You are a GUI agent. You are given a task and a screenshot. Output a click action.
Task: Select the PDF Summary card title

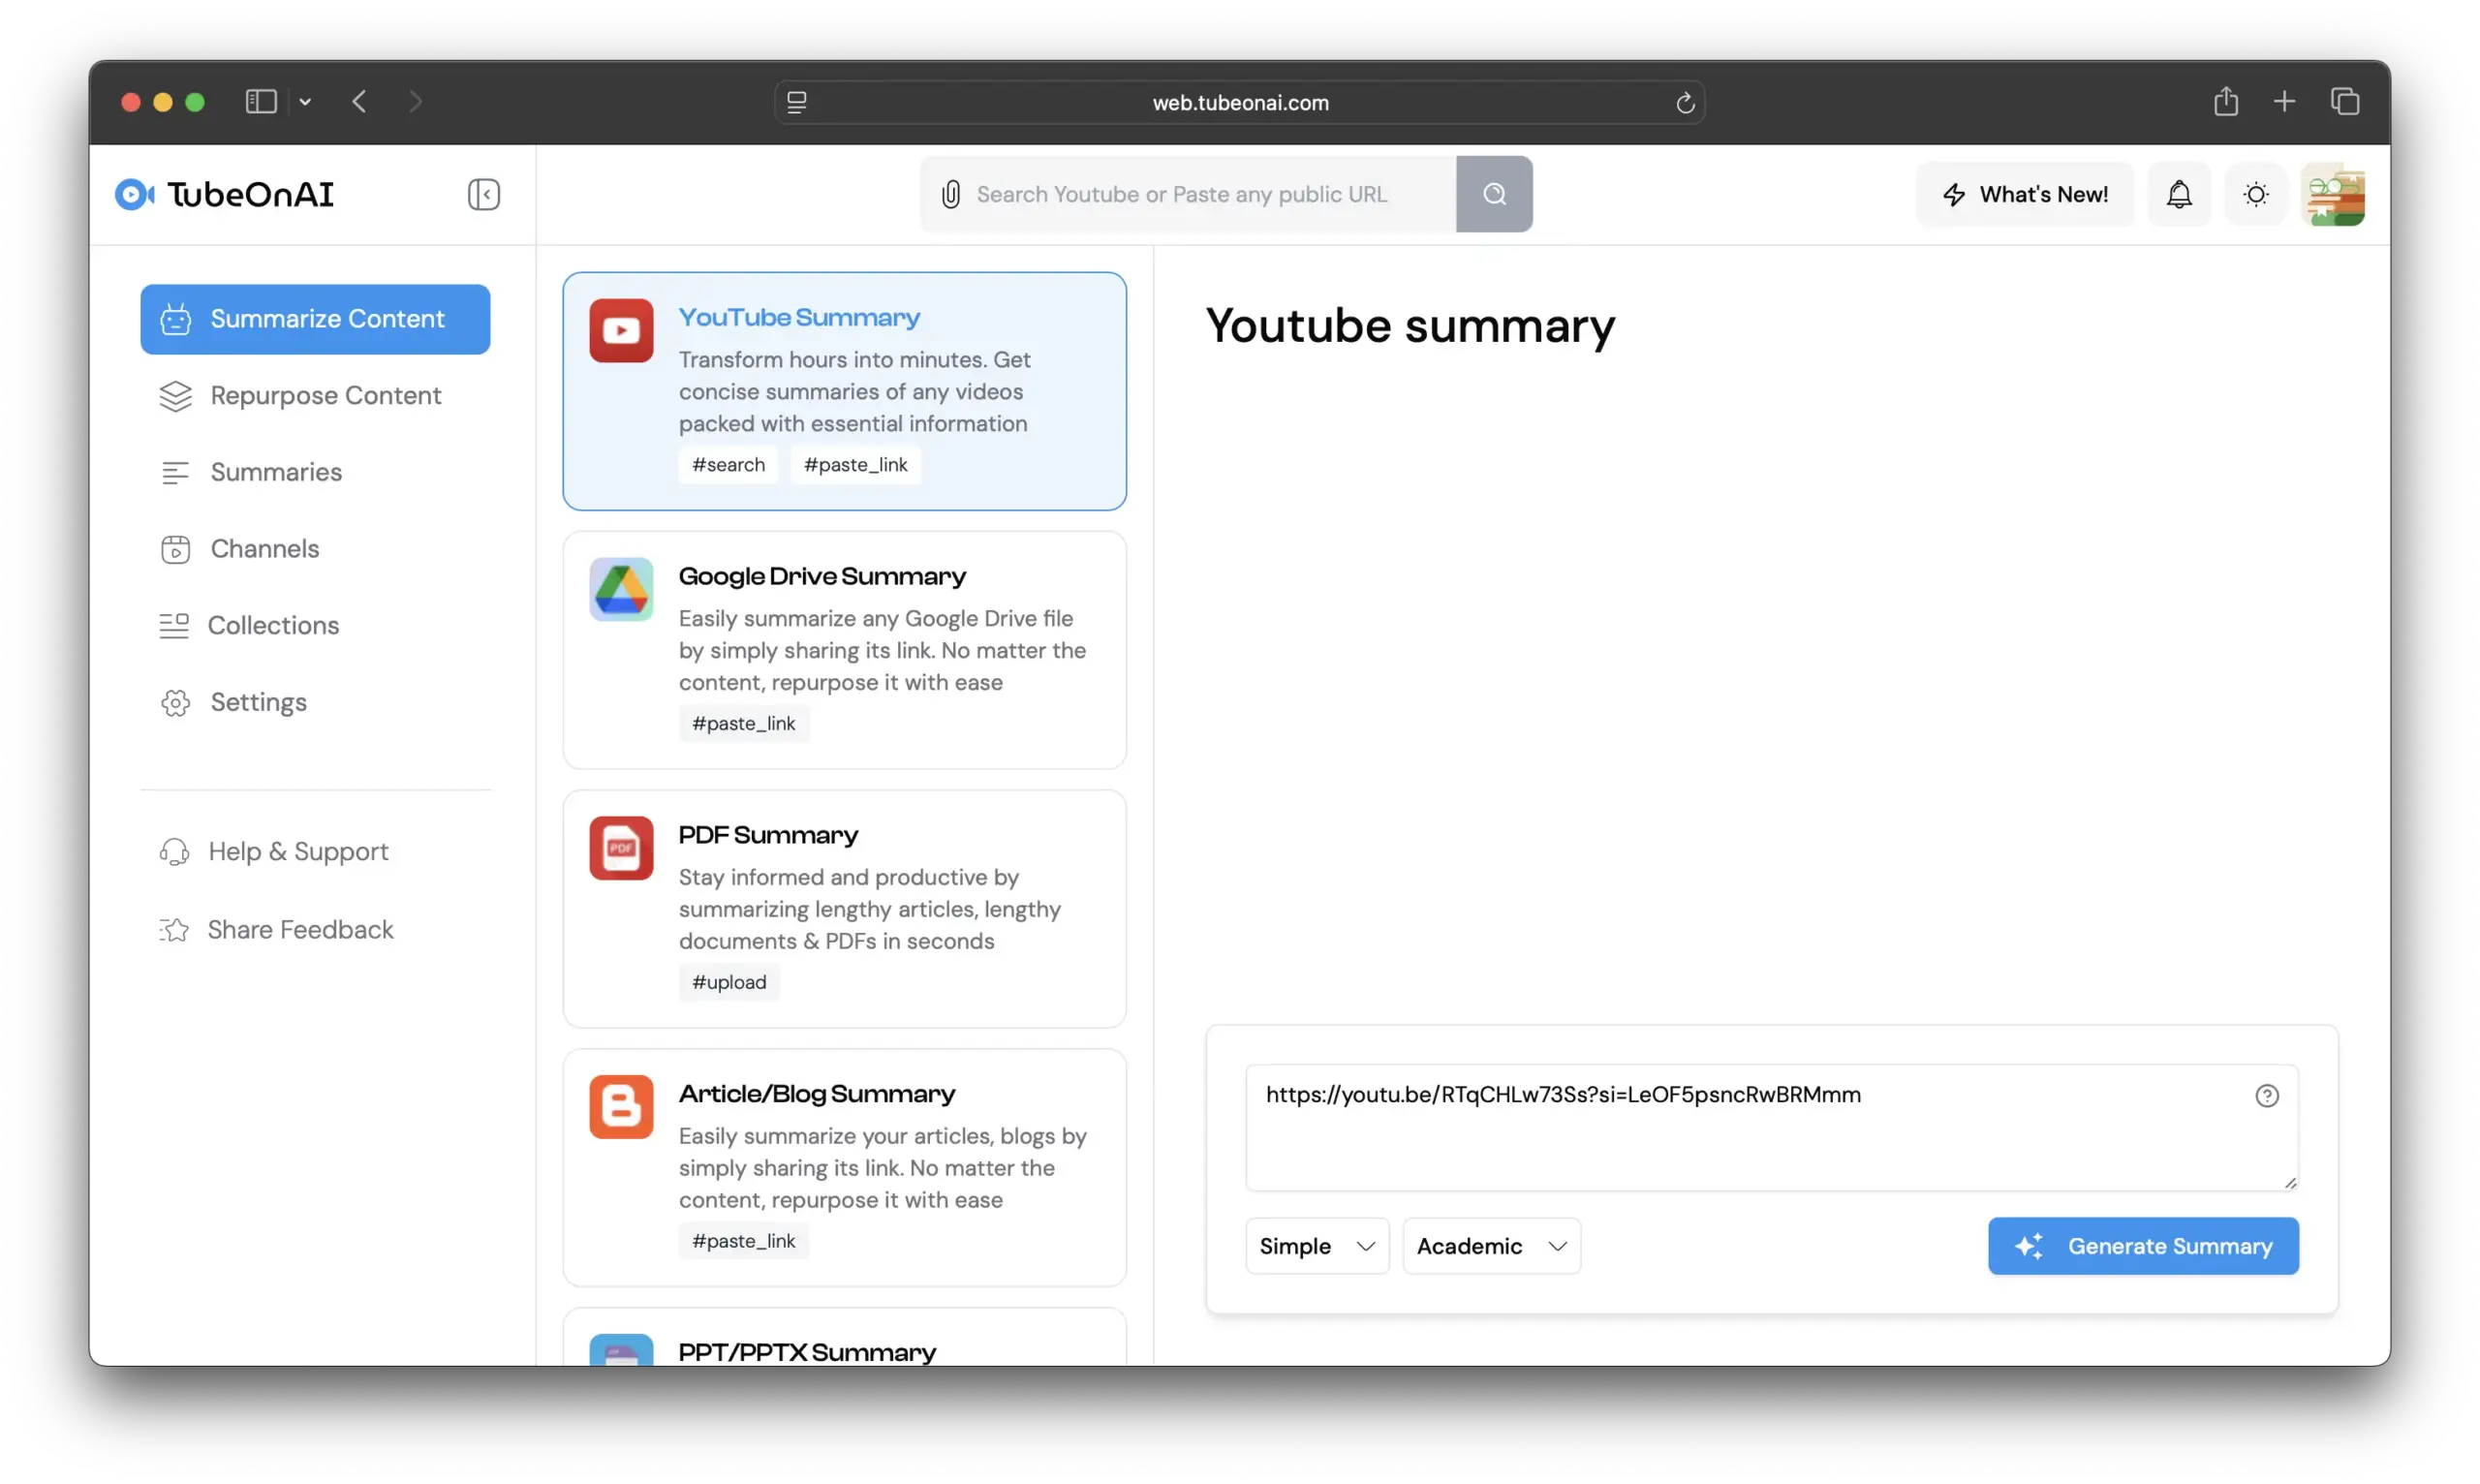pos(768,835)
